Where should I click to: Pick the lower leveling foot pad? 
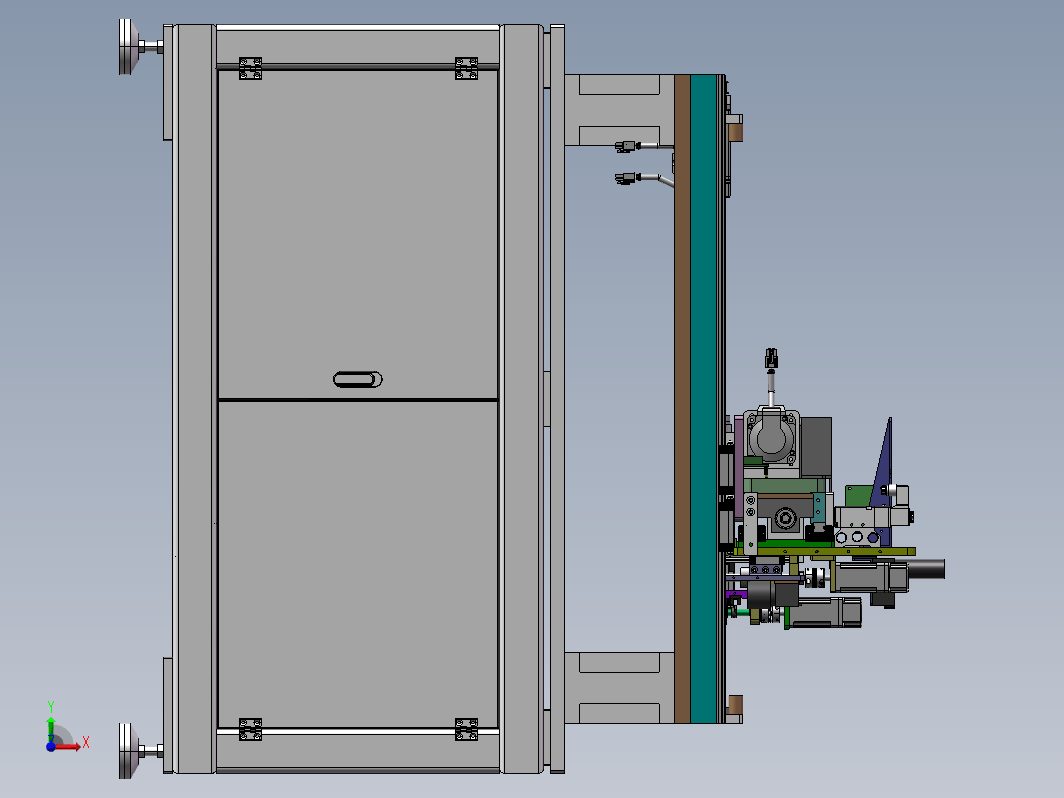[x=129, y=750]
